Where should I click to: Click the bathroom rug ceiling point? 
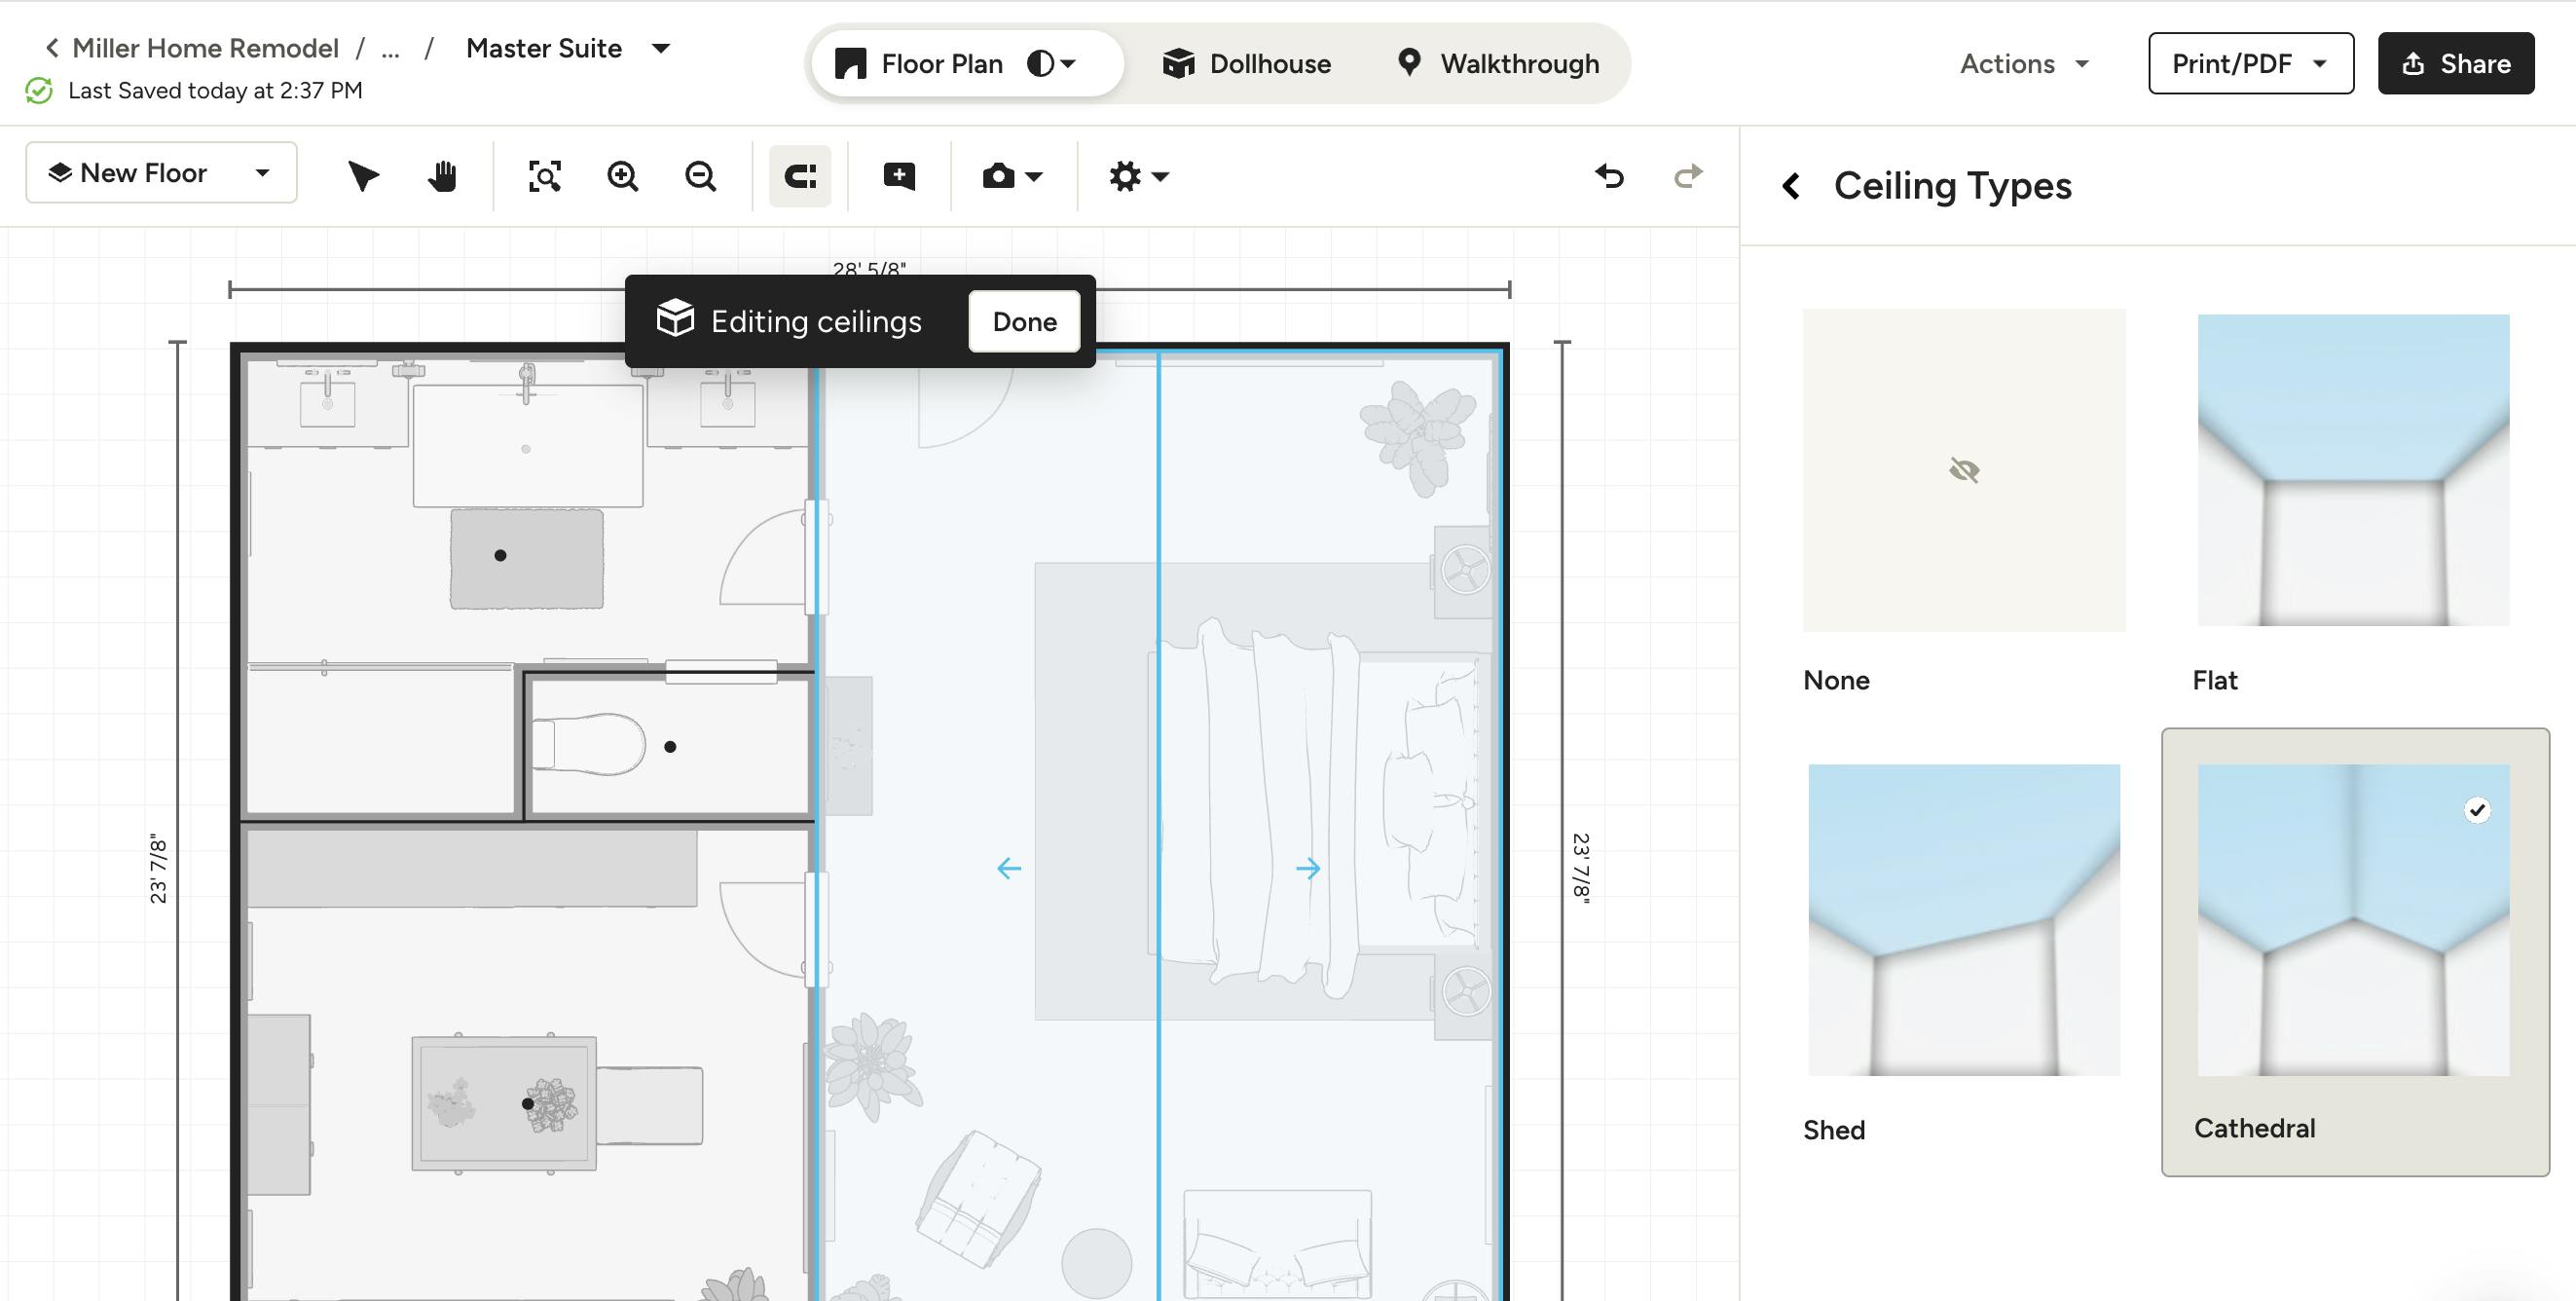pyautogui.click(x=501, y=555)
